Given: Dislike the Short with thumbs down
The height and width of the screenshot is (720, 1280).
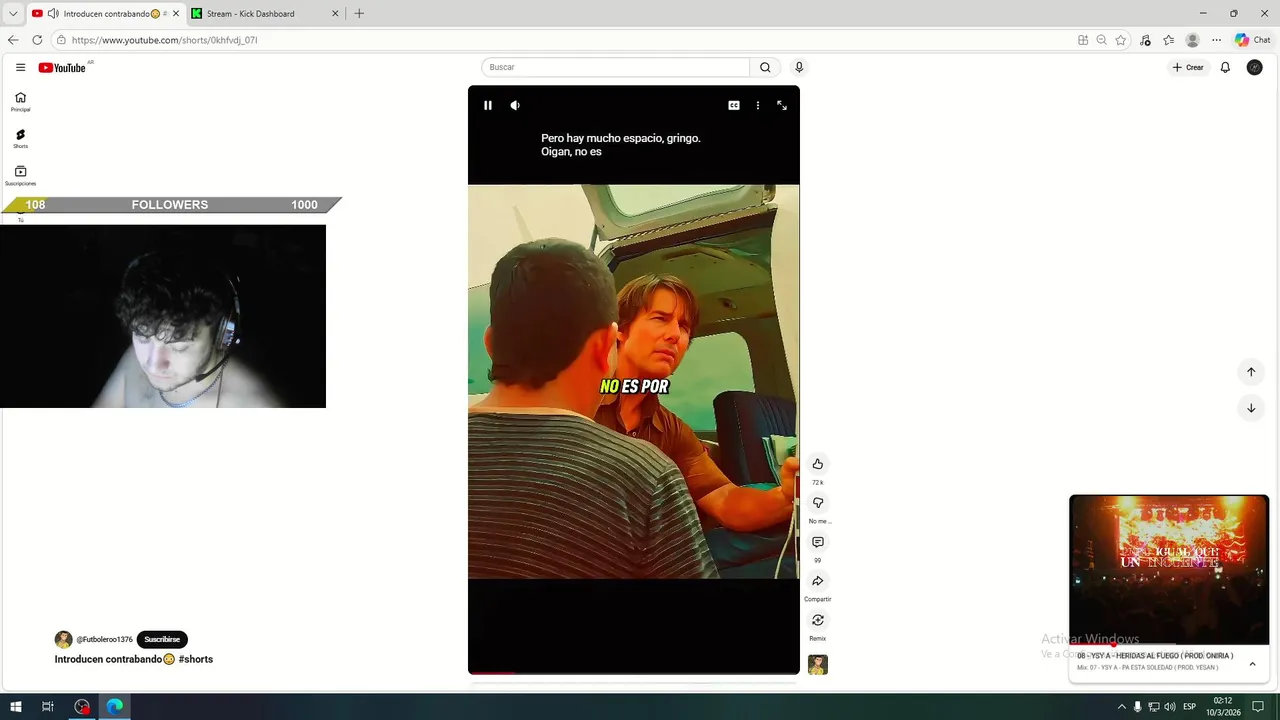Looking at the screenshot, I should pyautogui.click(x=818, y=503).
